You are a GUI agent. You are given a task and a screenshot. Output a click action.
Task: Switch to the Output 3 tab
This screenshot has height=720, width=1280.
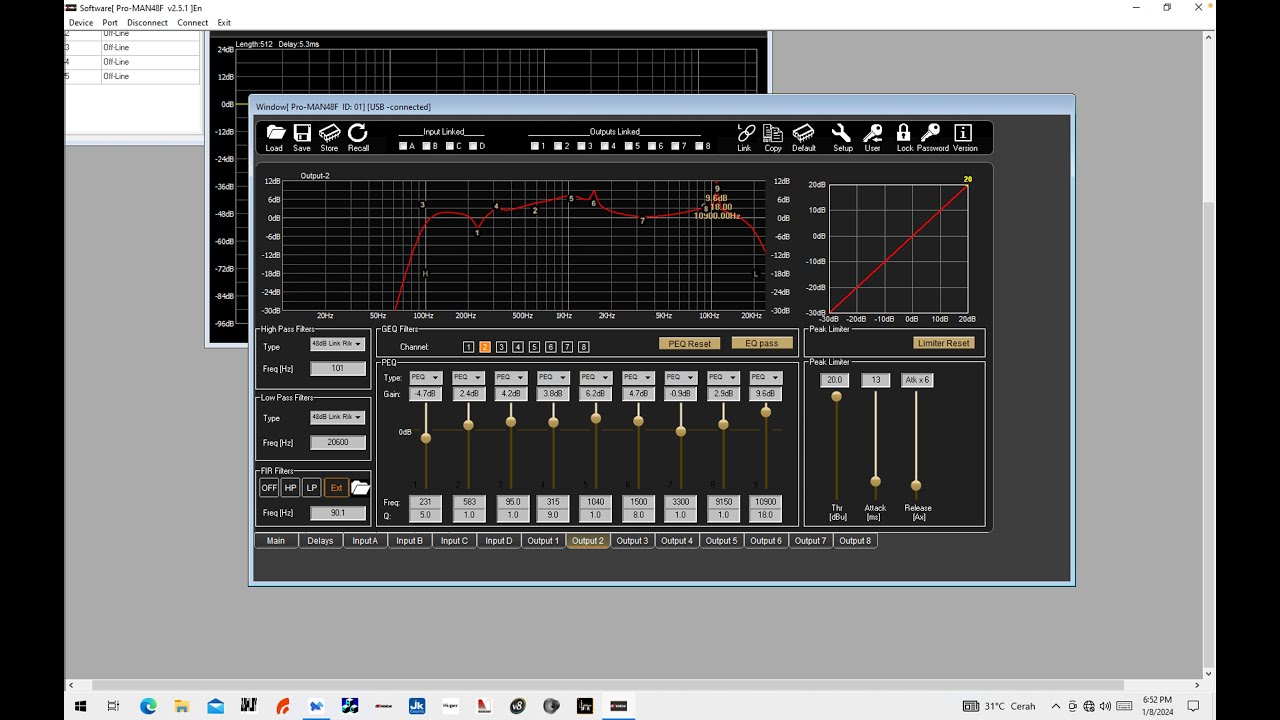coord(632,541)
